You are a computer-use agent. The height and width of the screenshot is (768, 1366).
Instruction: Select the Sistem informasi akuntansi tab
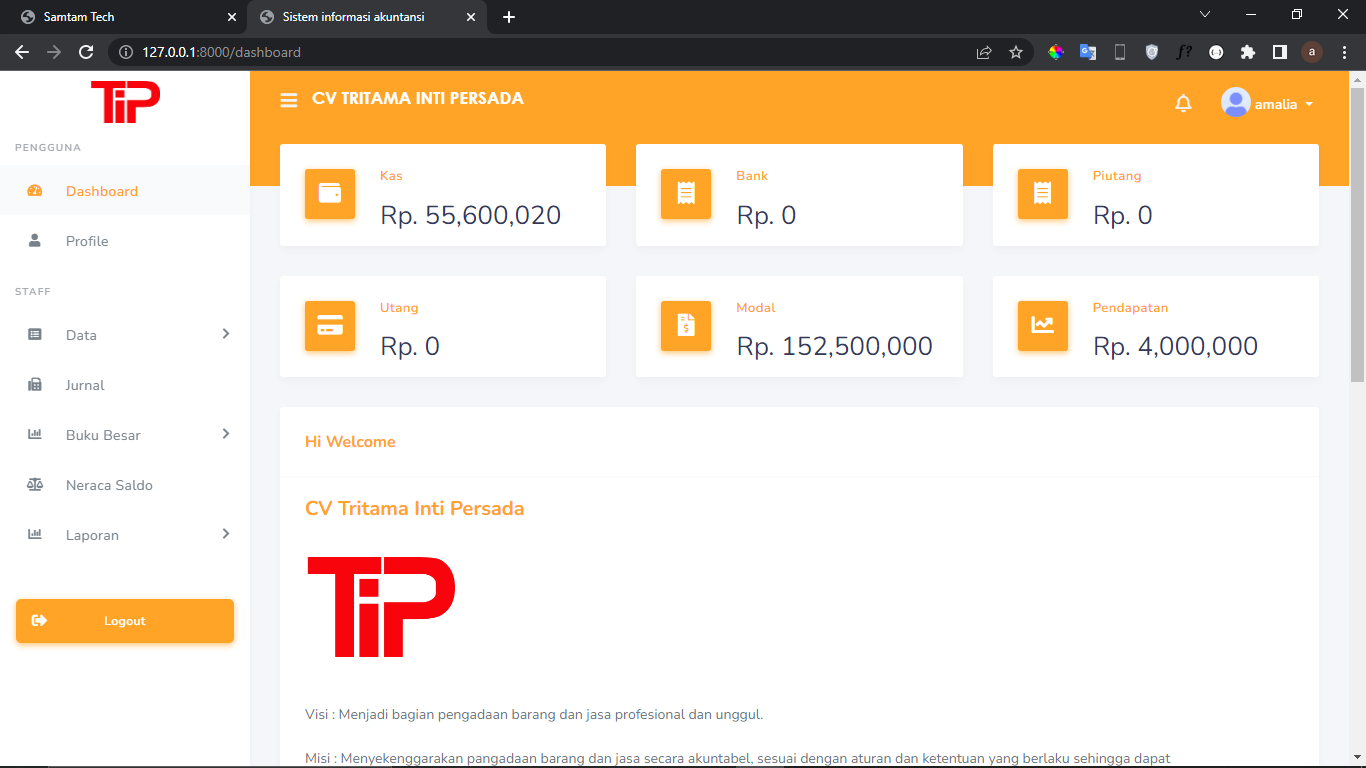pyautogui.click(x=367, y=17)
